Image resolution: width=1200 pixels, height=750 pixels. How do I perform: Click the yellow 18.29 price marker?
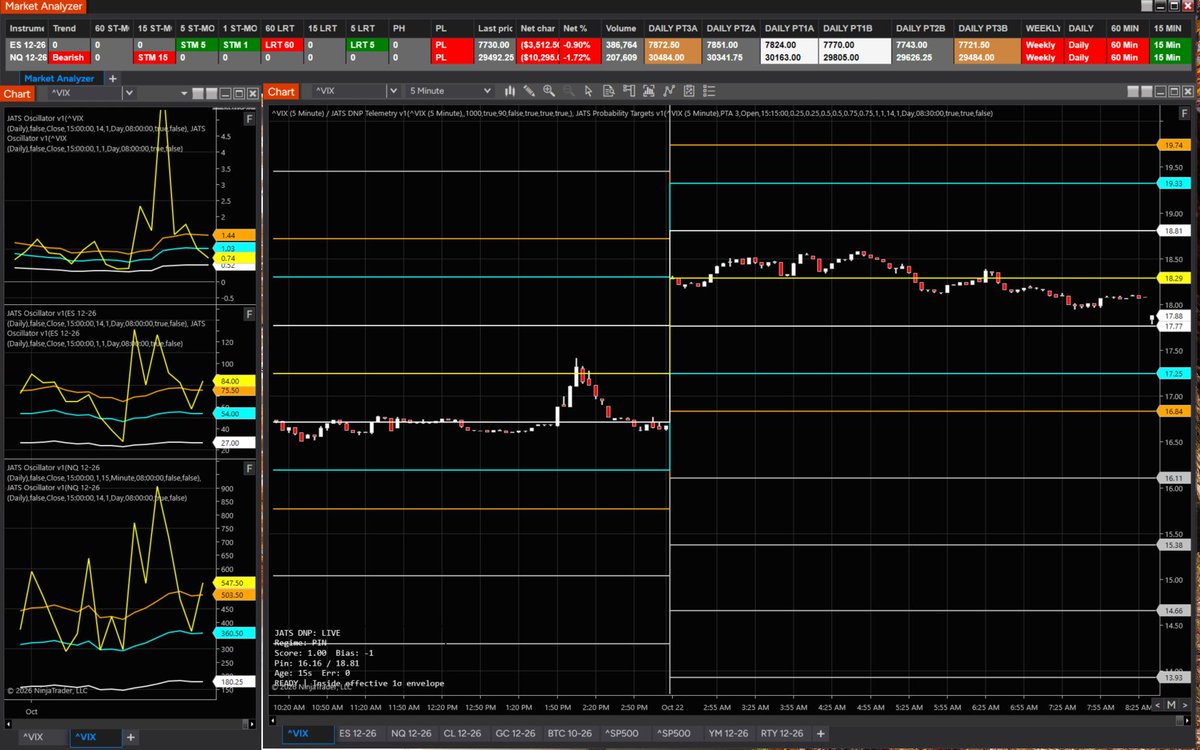point(1173,278)
